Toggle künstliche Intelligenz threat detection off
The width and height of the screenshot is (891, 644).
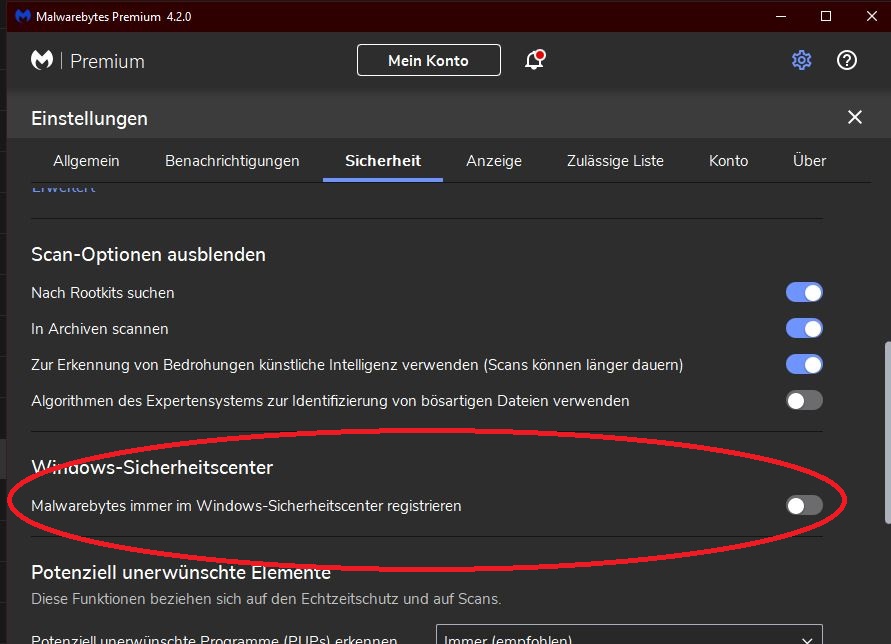click(x=804, y=364)
